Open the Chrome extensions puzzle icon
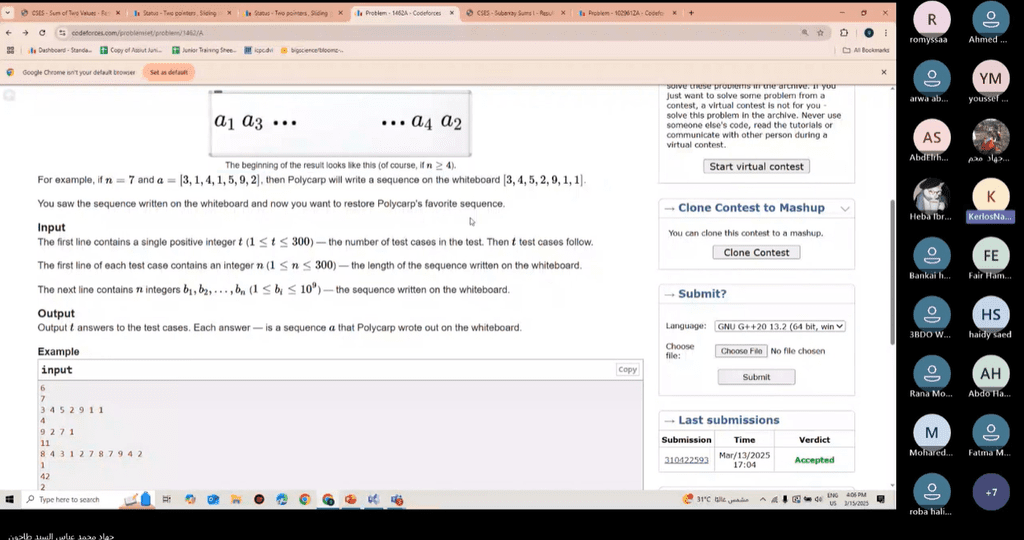Image resolution: width=1024 pixels, height=540 pixels. [x=844, y=33]
